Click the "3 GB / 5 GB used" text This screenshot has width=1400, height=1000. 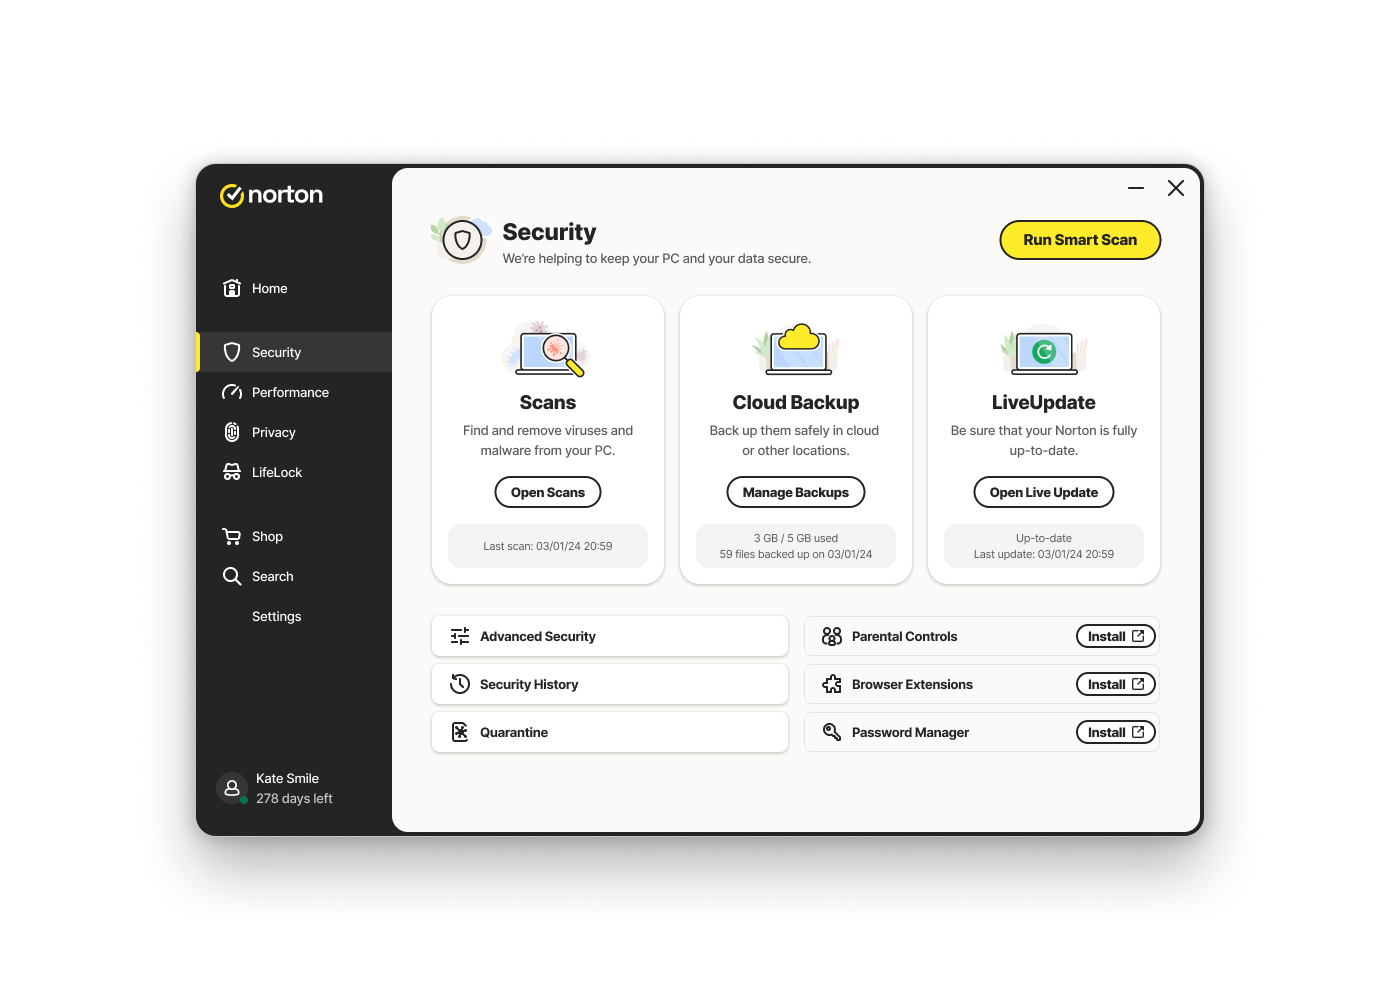click(796, 538)
